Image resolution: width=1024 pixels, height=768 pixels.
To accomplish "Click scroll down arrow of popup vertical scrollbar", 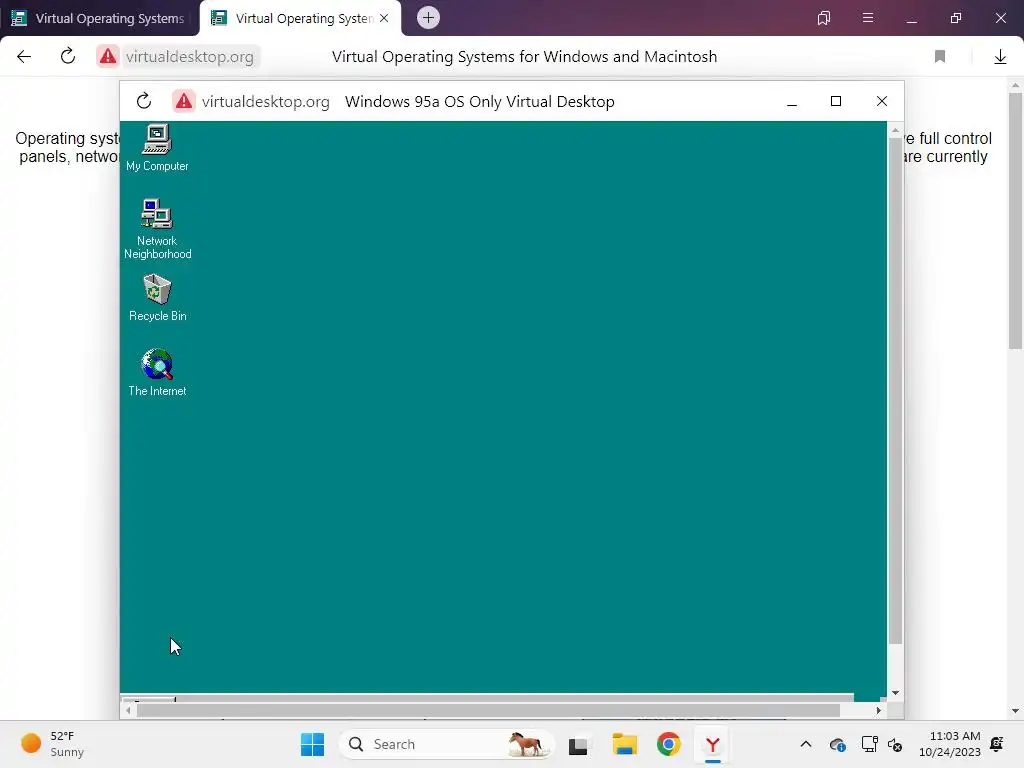I will (895, 692).
